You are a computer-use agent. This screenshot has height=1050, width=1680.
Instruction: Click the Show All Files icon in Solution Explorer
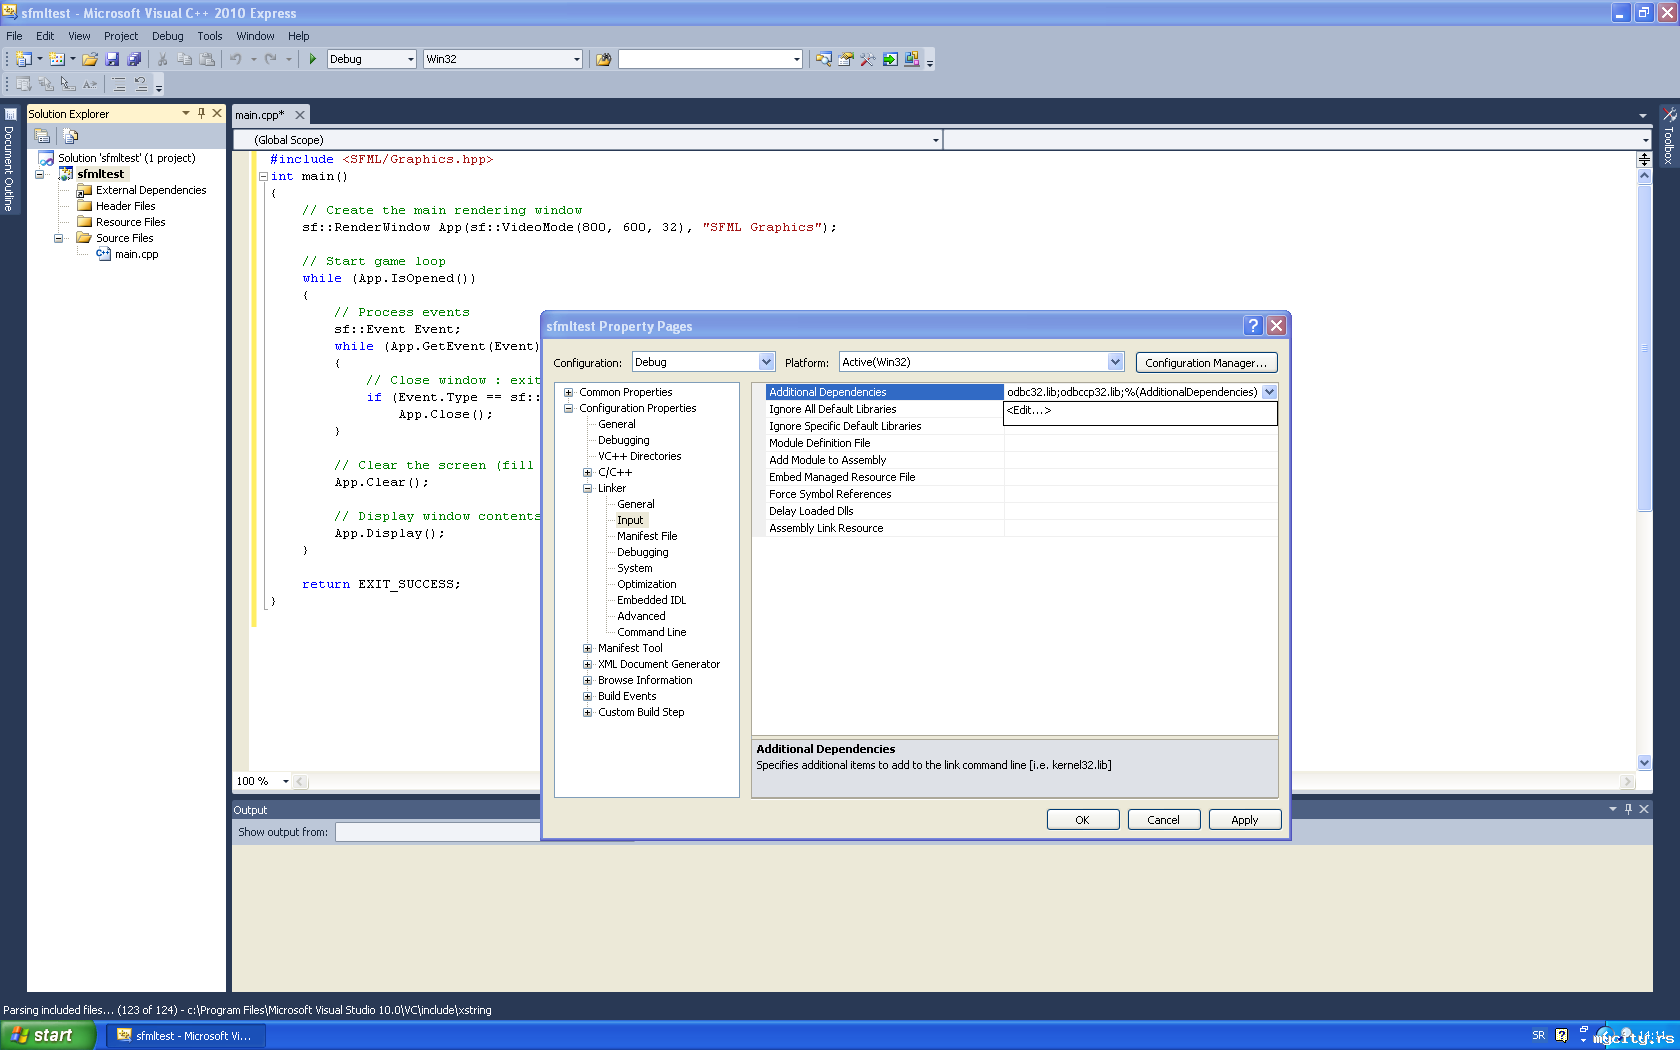[70, 136]
